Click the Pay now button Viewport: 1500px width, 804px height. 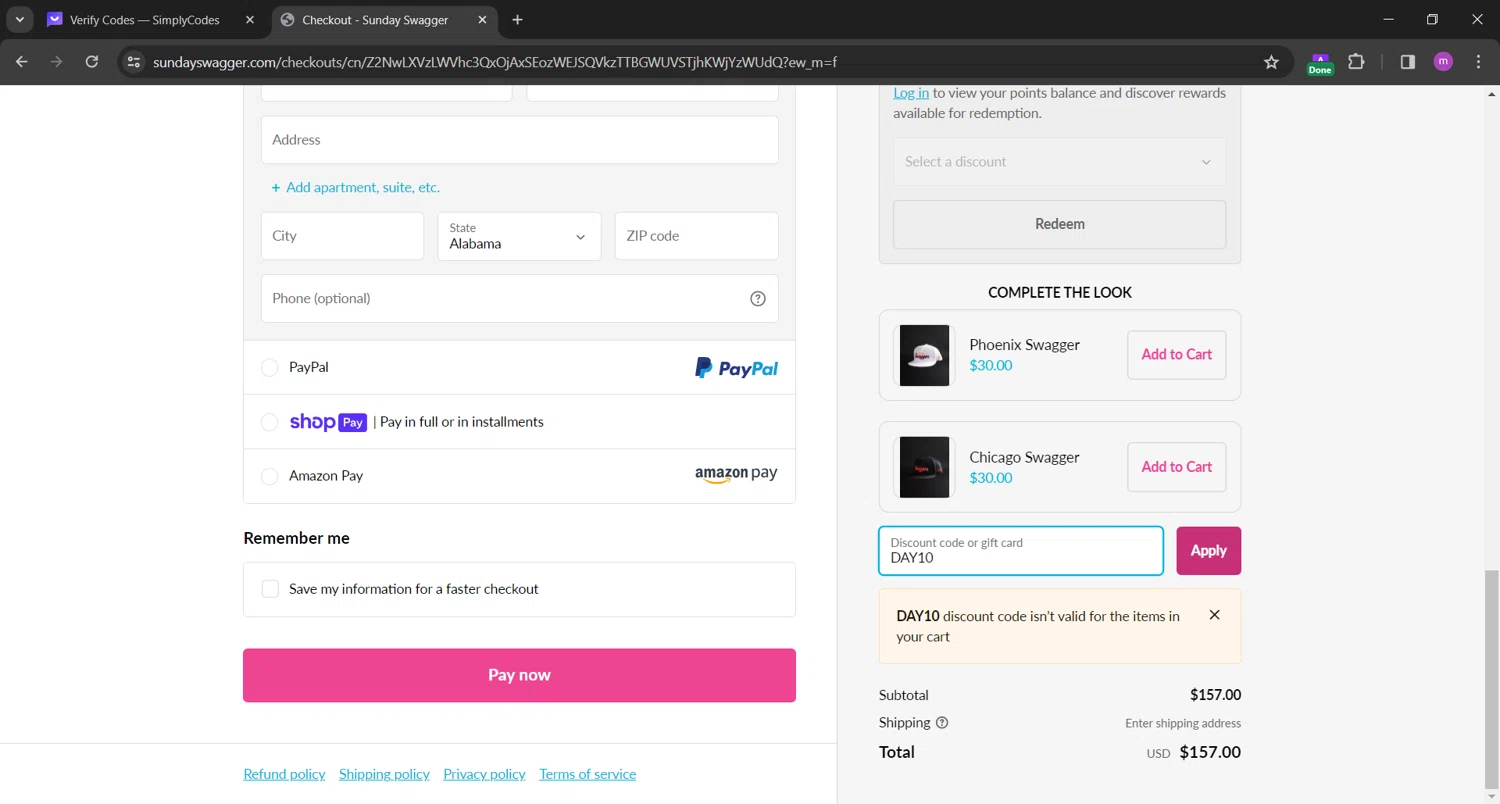click(519, 675)
